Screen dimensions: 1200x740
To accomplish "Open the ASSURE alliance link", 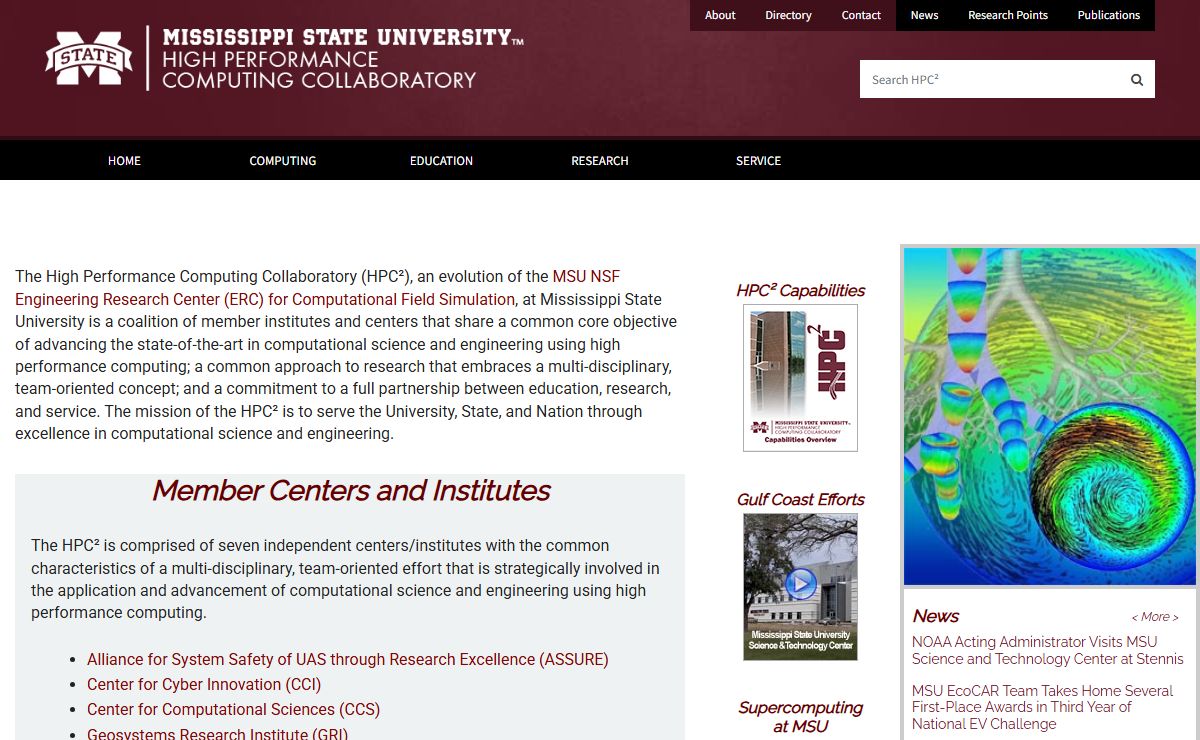I will point(348,660).
